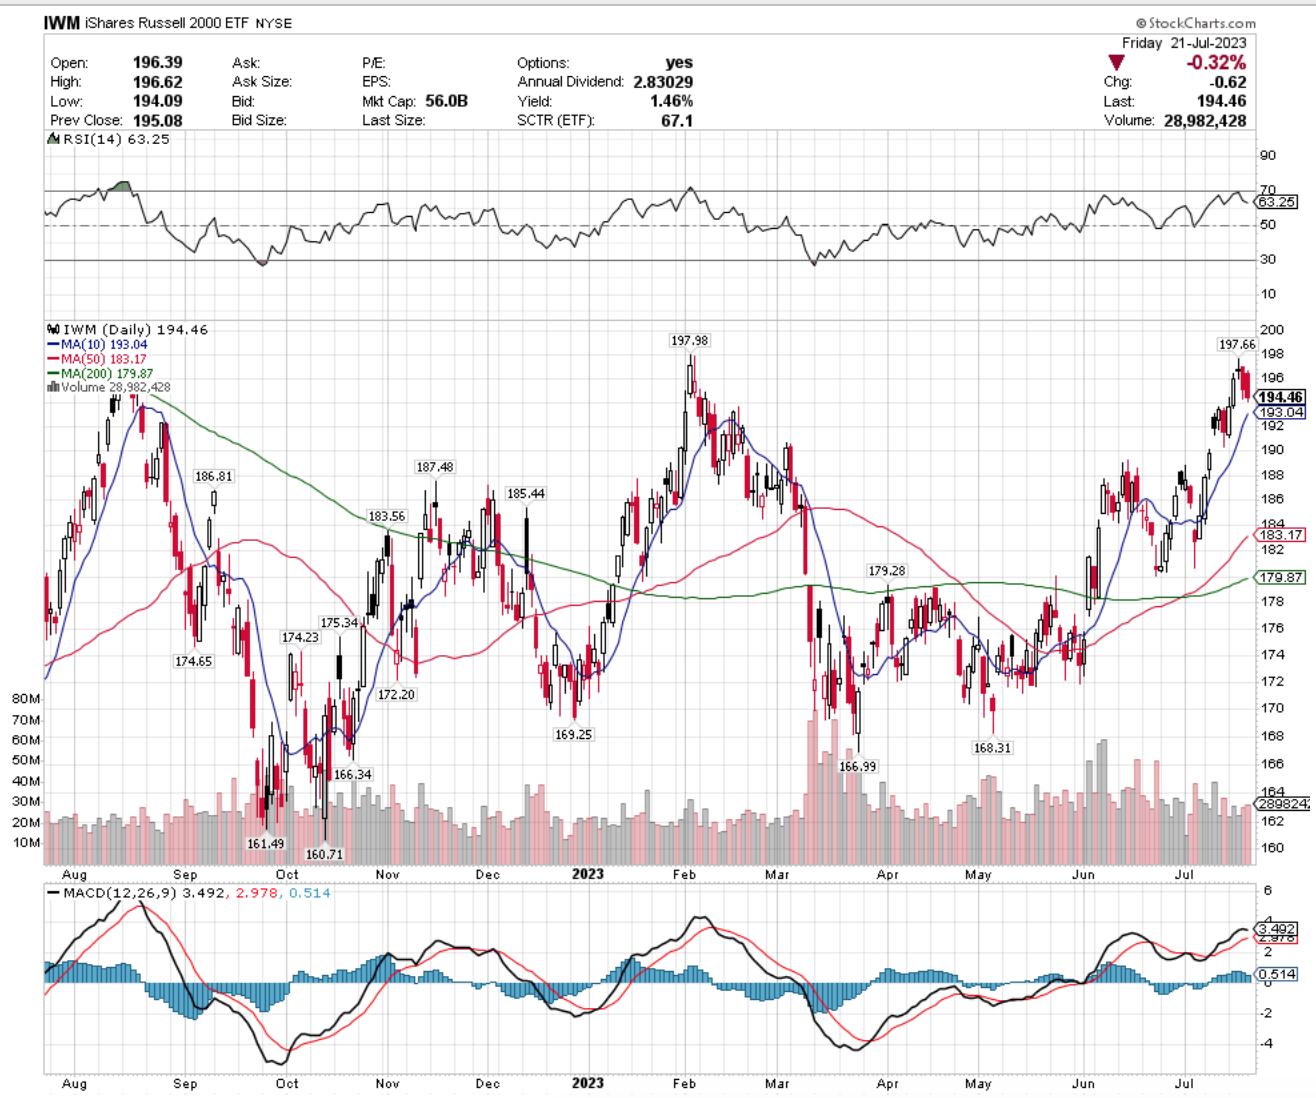Click the red 183.17 tag on right axis
The height and width of the screenshot is (1098, 1316).
pos(1280,535)
